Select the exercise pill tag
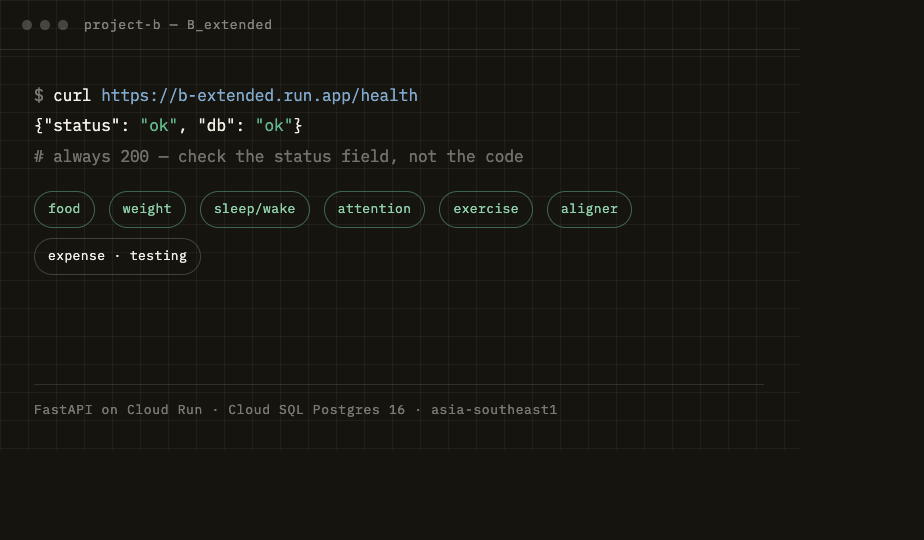924x540 pixels. [x=486, y=209]
